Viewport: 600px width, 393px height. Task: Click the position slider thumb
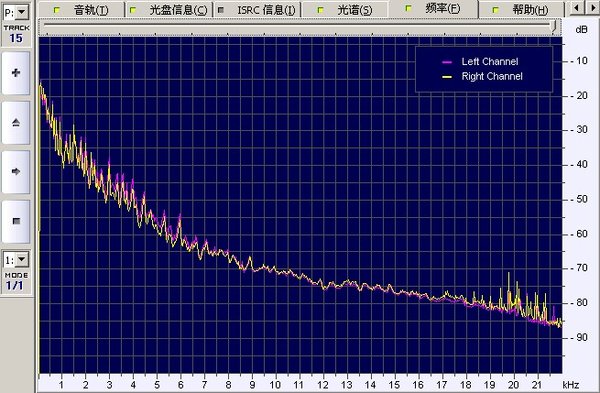click(x=553, y=26)
